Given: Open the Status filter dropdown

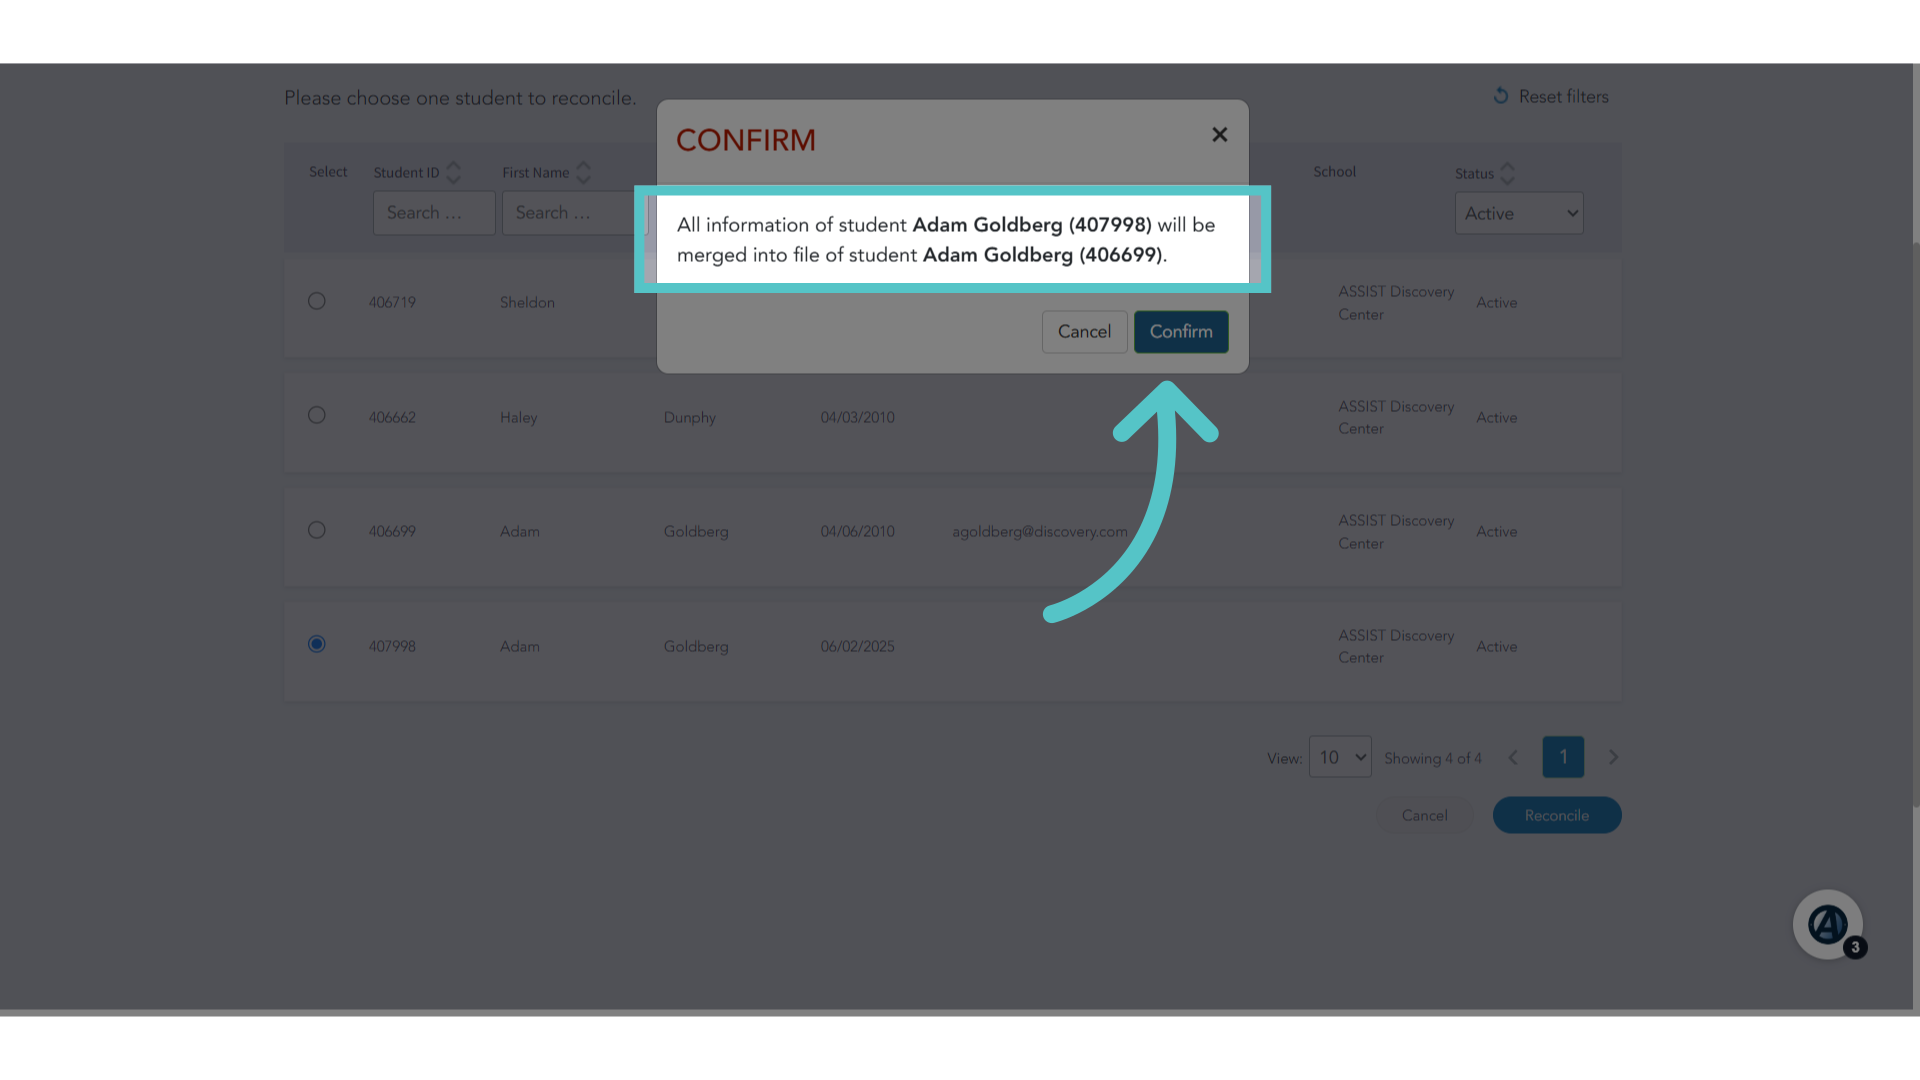Looking at the screenshot, I should (1519, 213).
